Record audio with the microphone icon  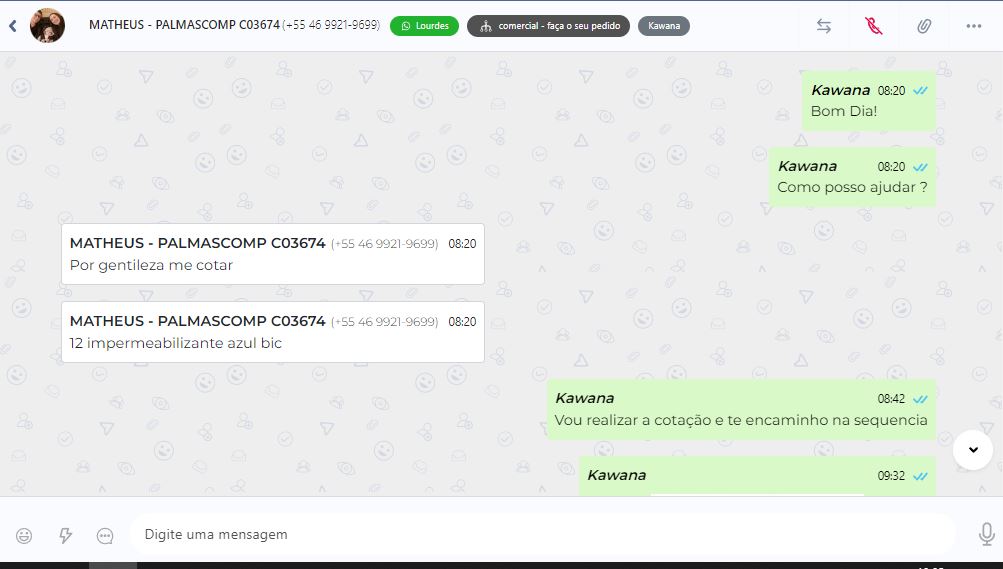[x=986, y=534]
